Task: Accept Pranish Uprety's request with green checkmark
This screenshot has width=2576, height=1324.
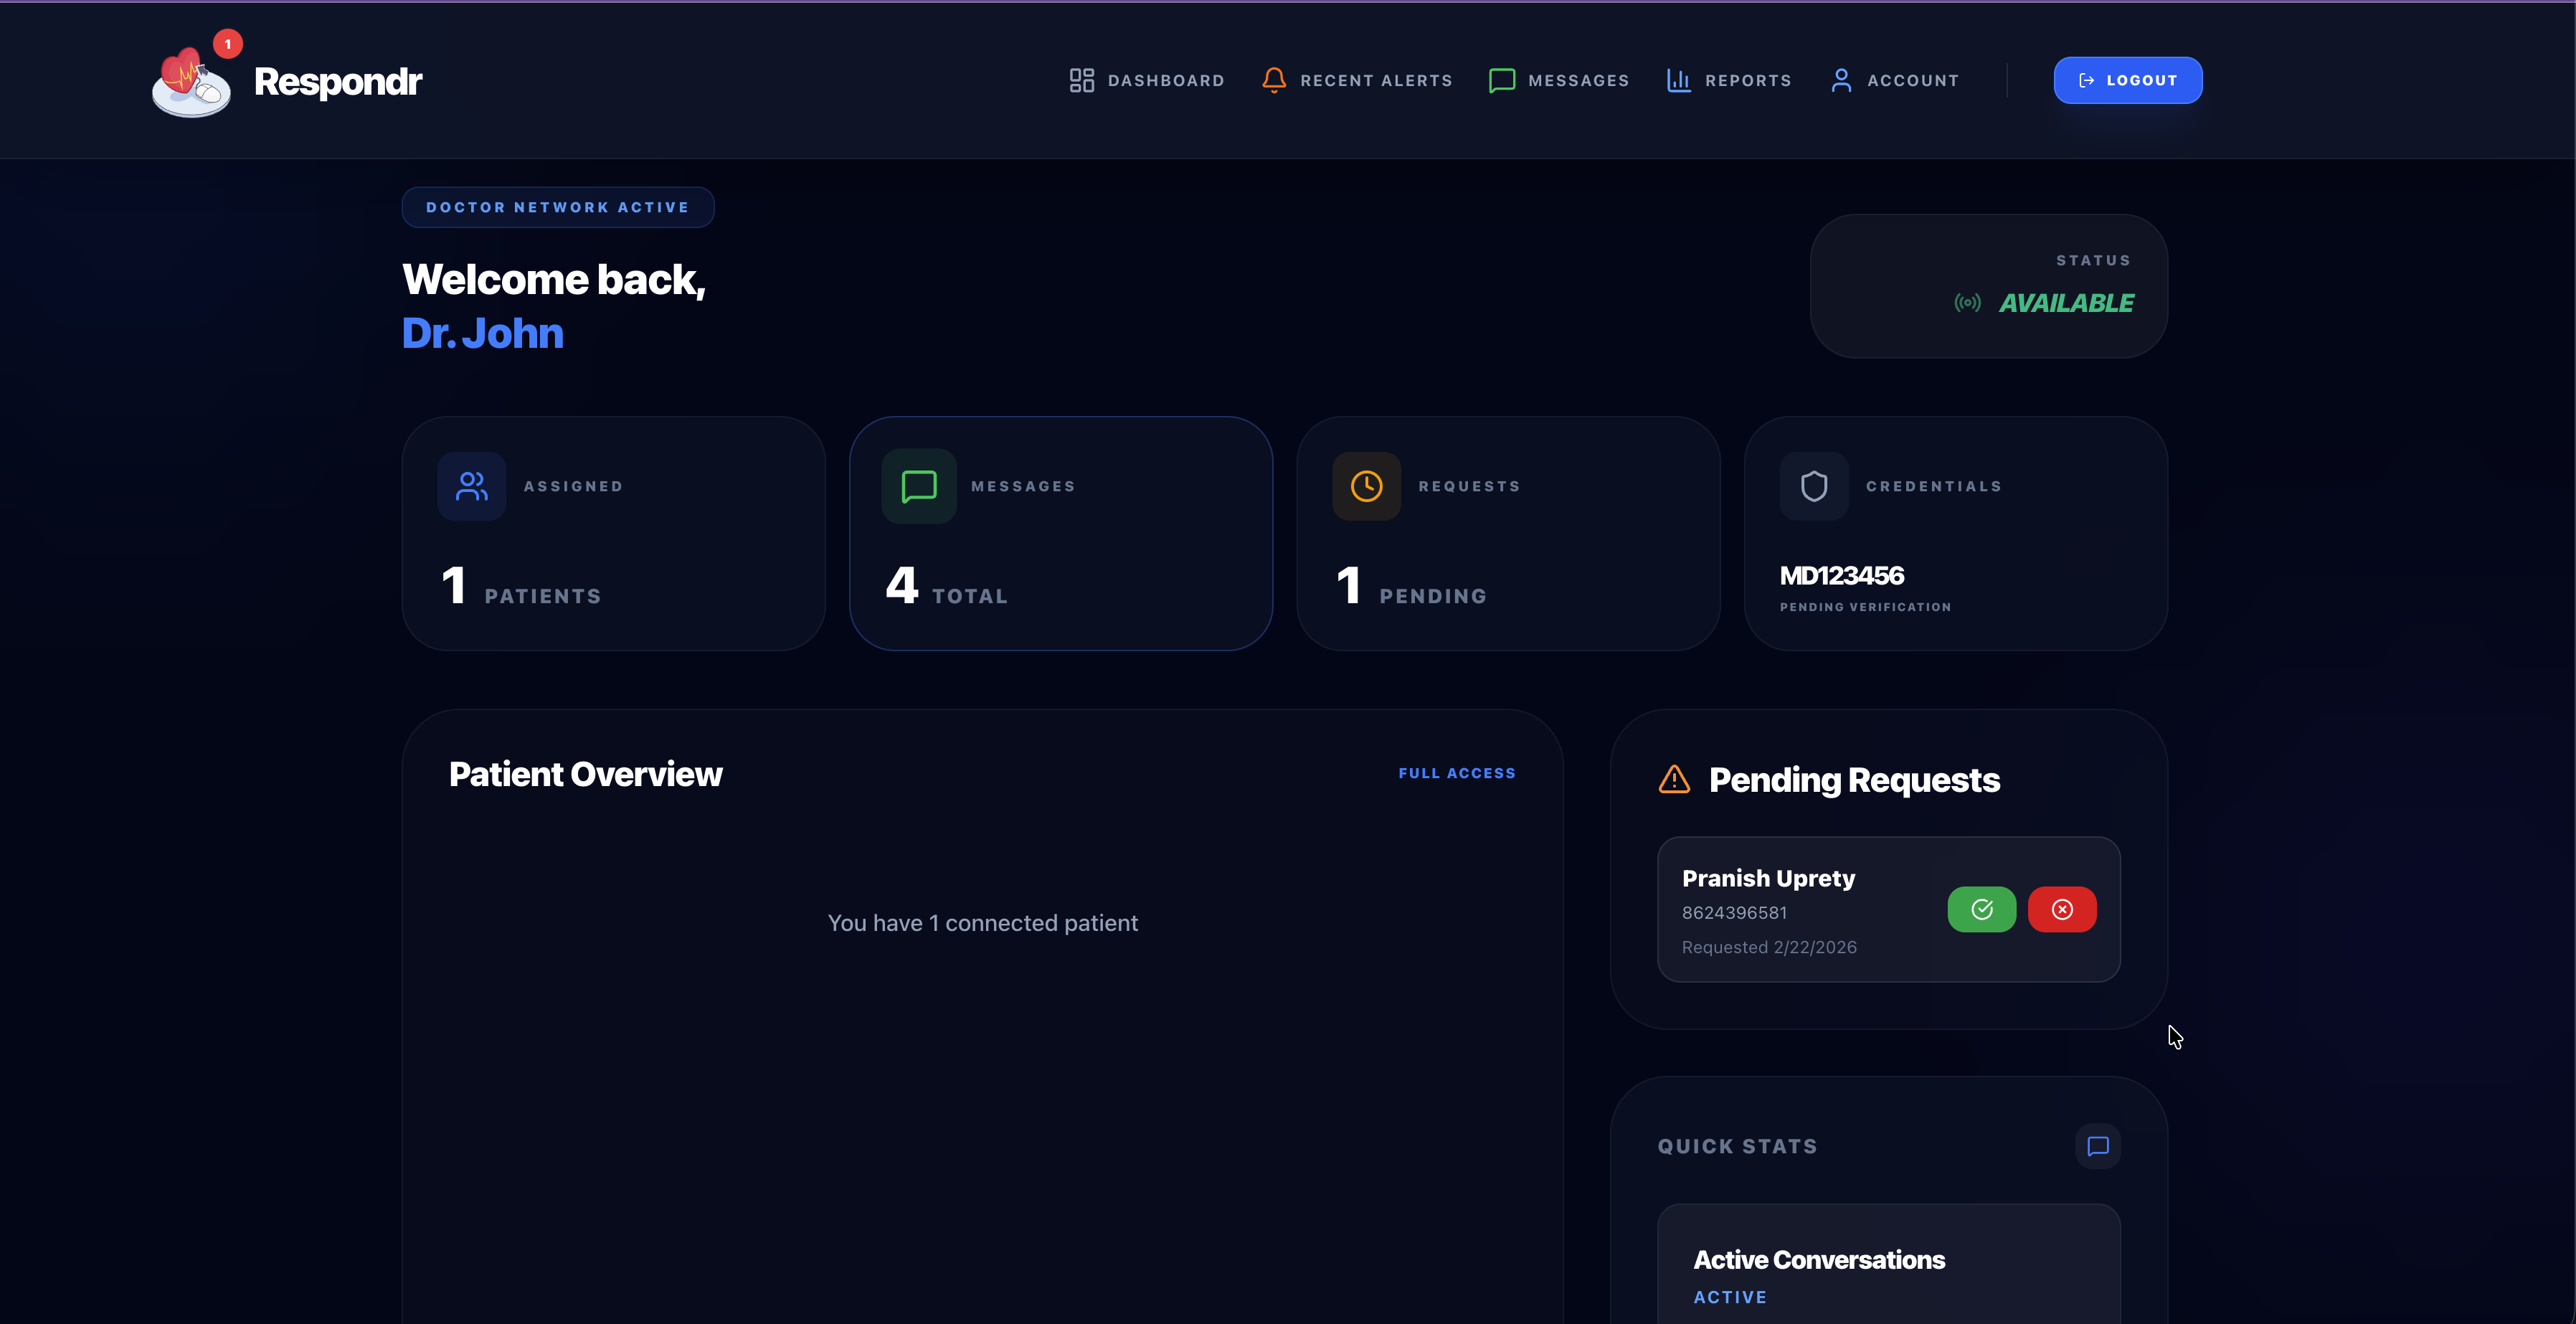Action: 1981,909
